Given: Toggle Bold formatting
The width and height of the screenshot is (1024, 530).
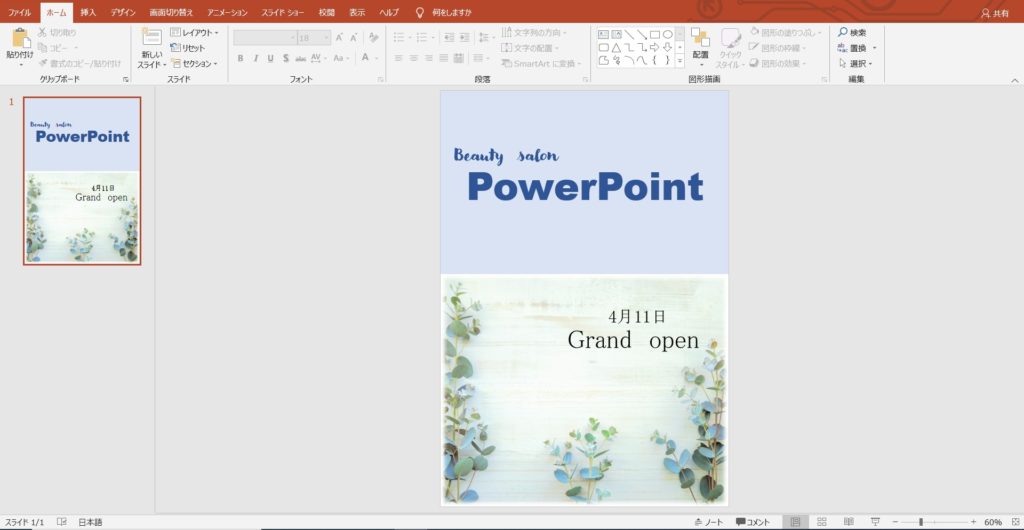Looking at the screenshot, I should click(x=240, y=58).
